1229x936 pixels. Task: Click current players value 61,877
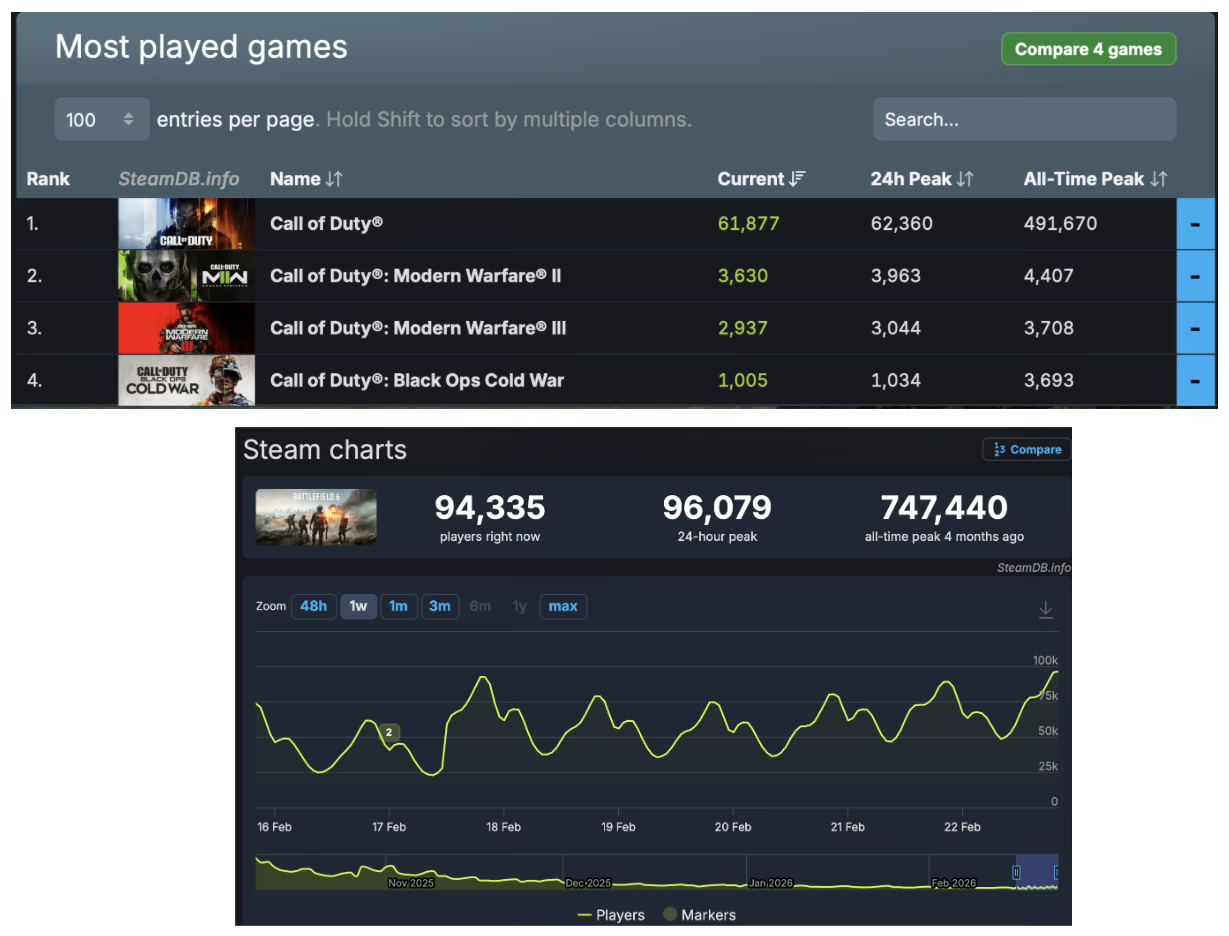point(748,223)
